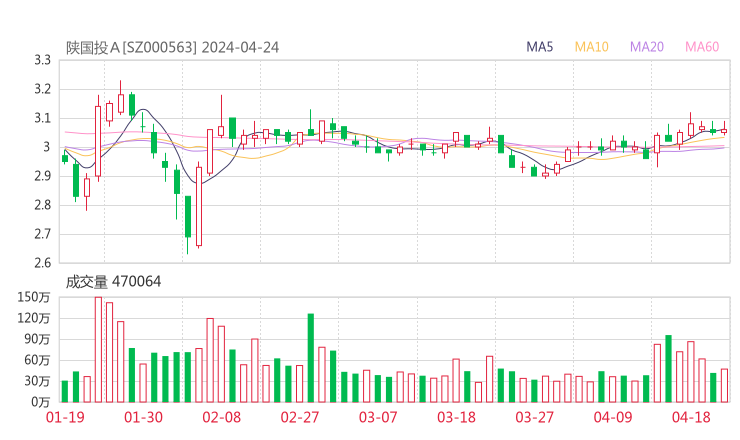Select the 3.1 price axis label
Viewport: 740px width, 440px height.
pos(42,118)
